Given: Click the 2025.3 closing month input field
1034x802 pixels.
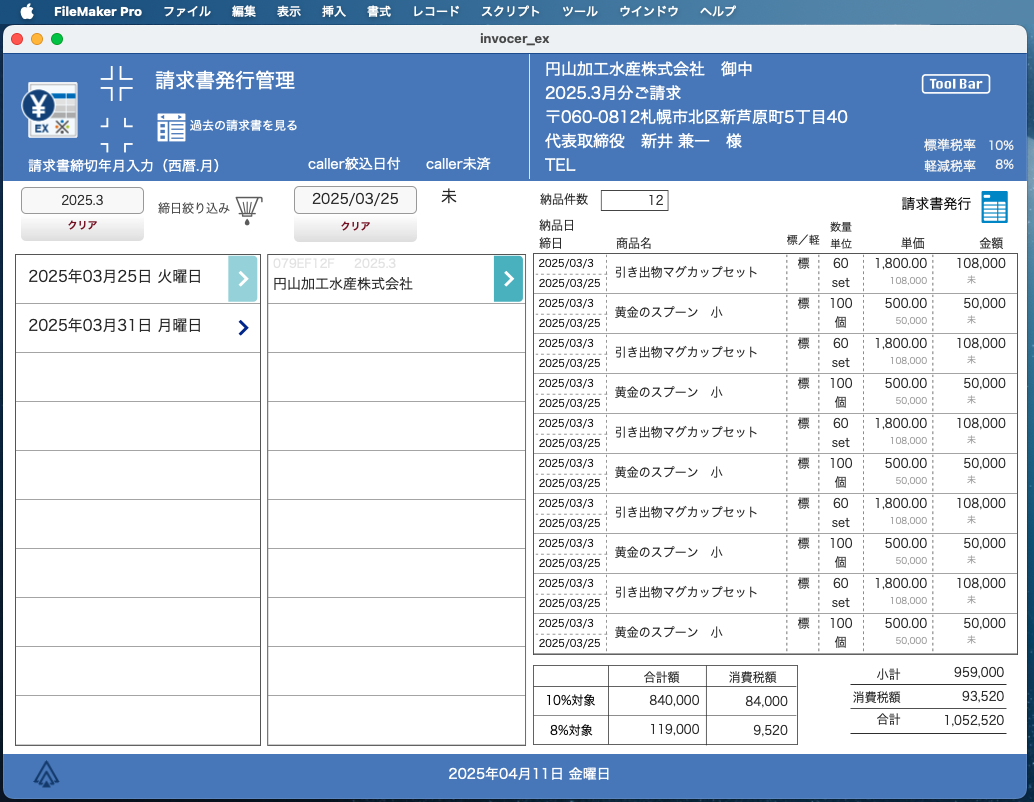Looking at the screenshot, I should [x=82, y=200].
